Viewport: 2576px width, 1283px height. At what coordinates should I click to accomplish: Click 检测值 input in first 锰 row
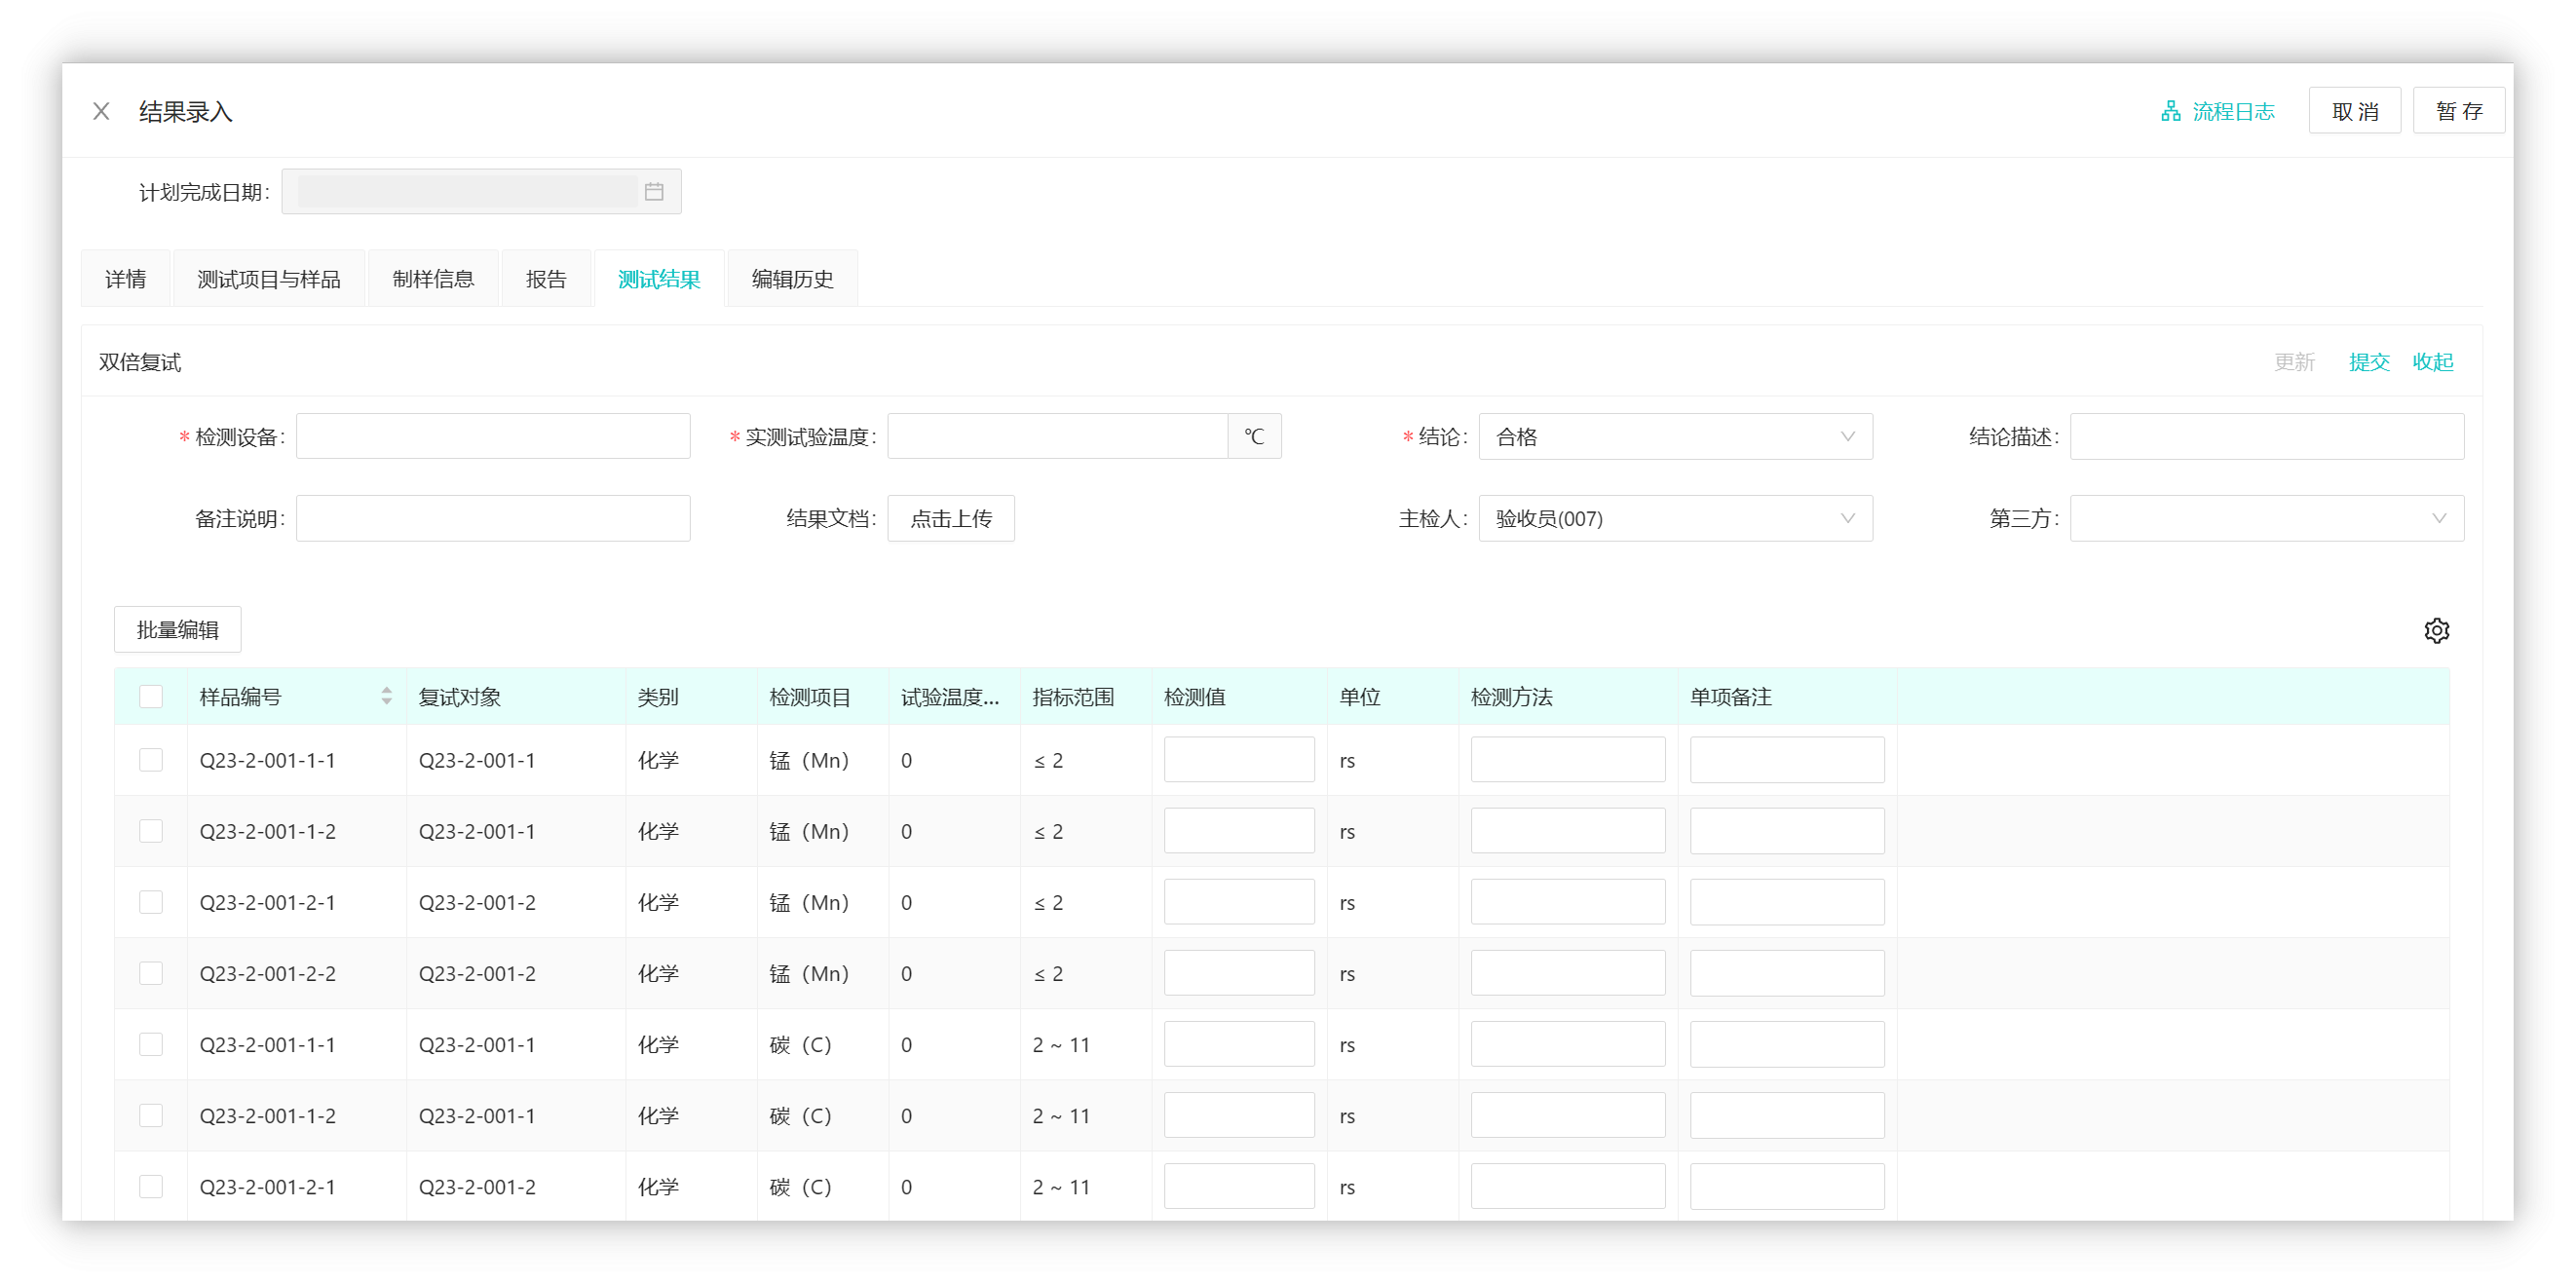click(1238, 760)
